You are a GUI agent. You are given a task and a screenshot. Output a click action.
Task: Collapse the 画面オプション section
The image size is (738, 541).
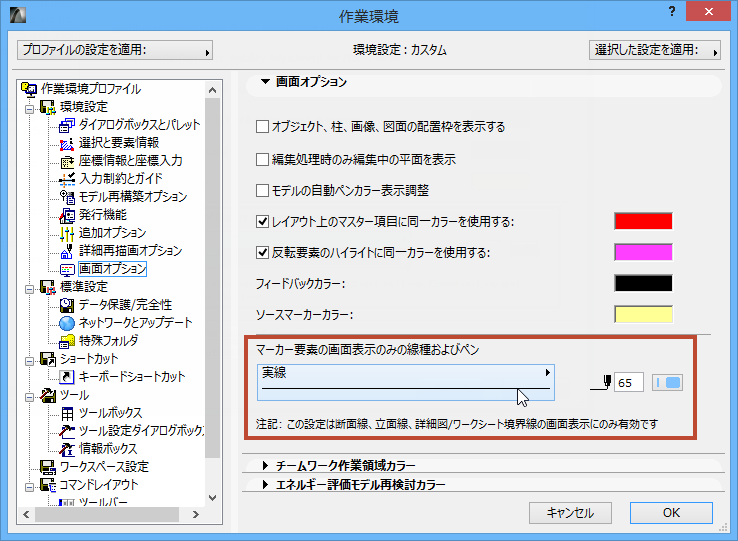coord(265,82)
